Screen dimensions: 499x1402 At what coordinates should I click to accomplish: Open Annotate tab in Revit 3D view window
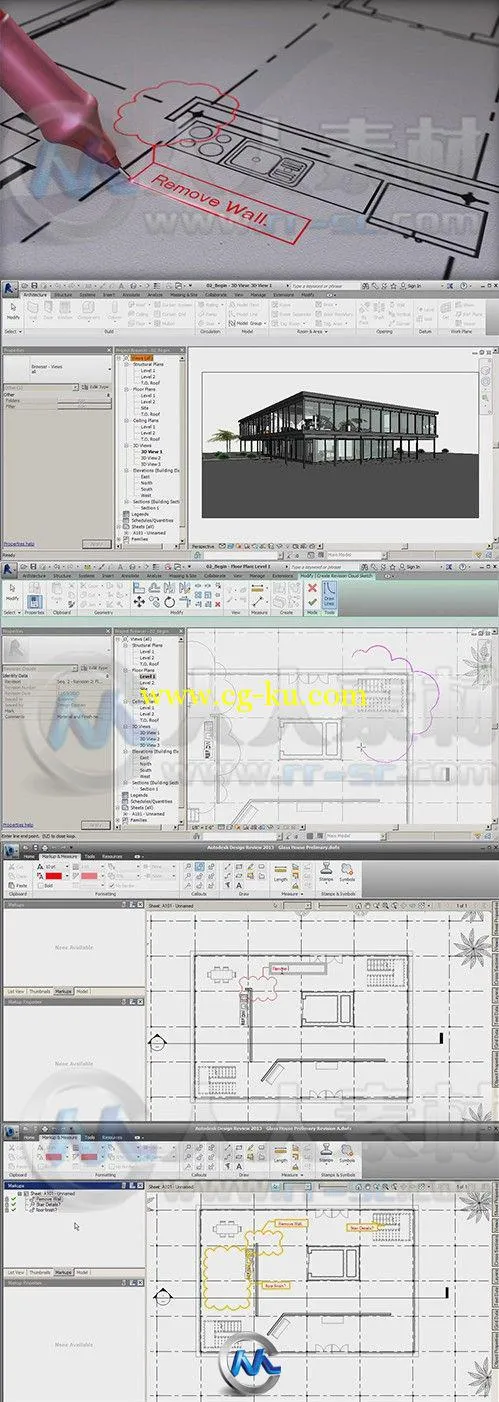[x=131, y=295]
